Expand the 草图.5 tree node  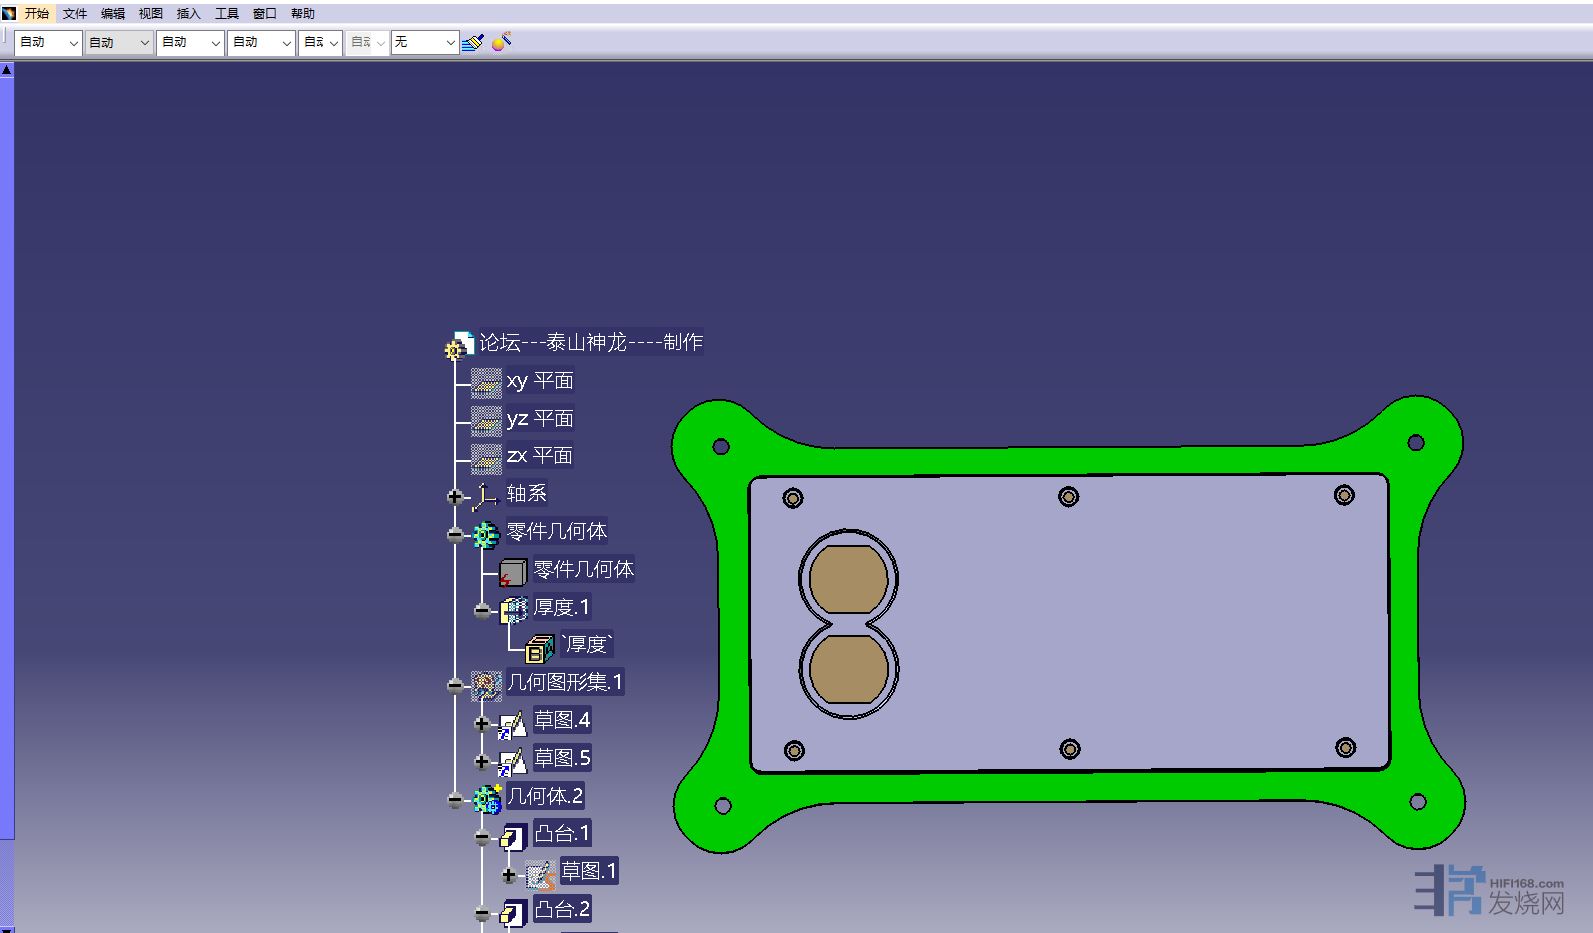click(482, 761)
